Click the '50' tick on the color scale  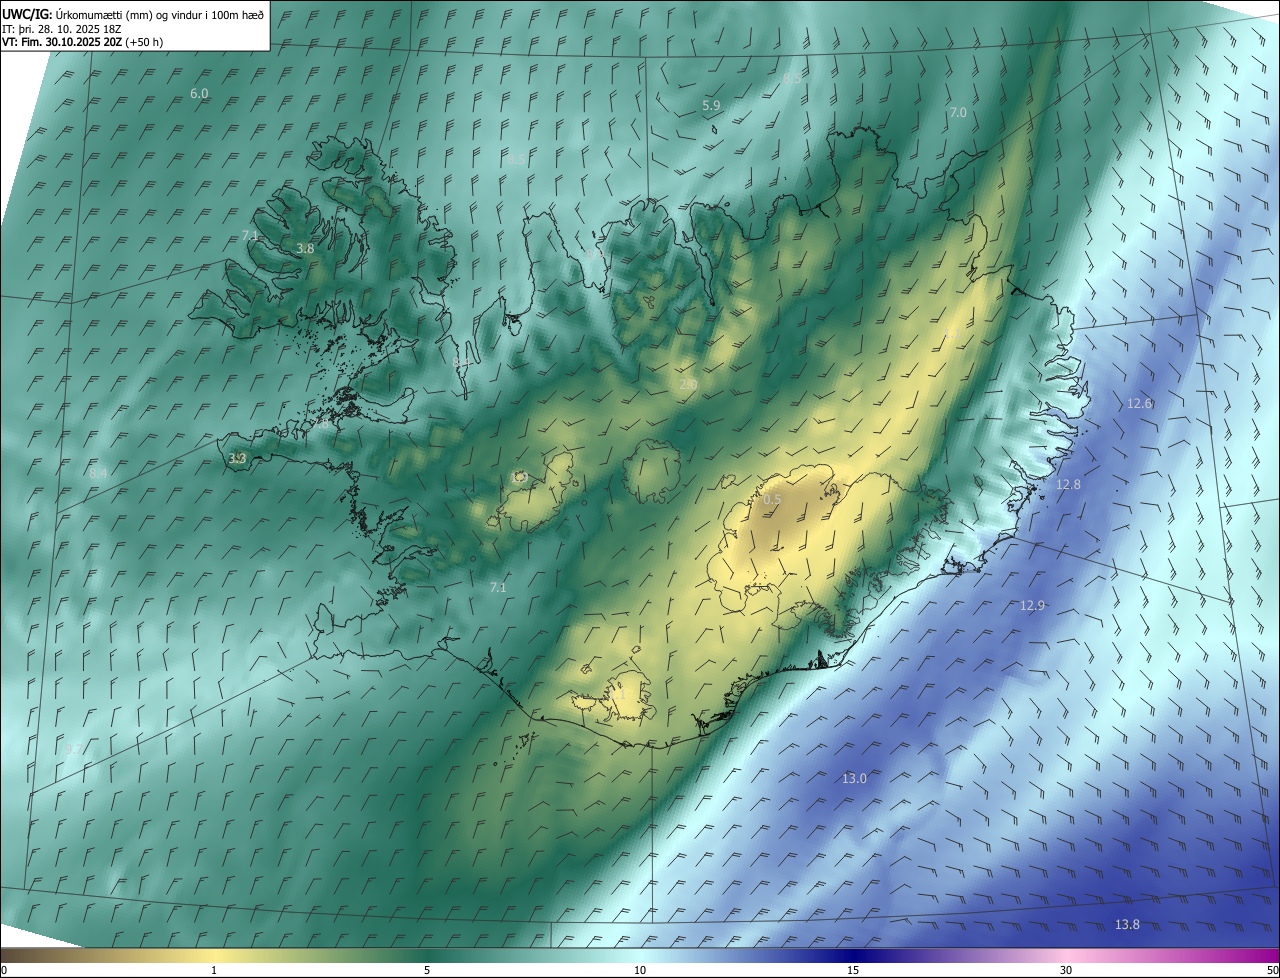coord(1272,970)
